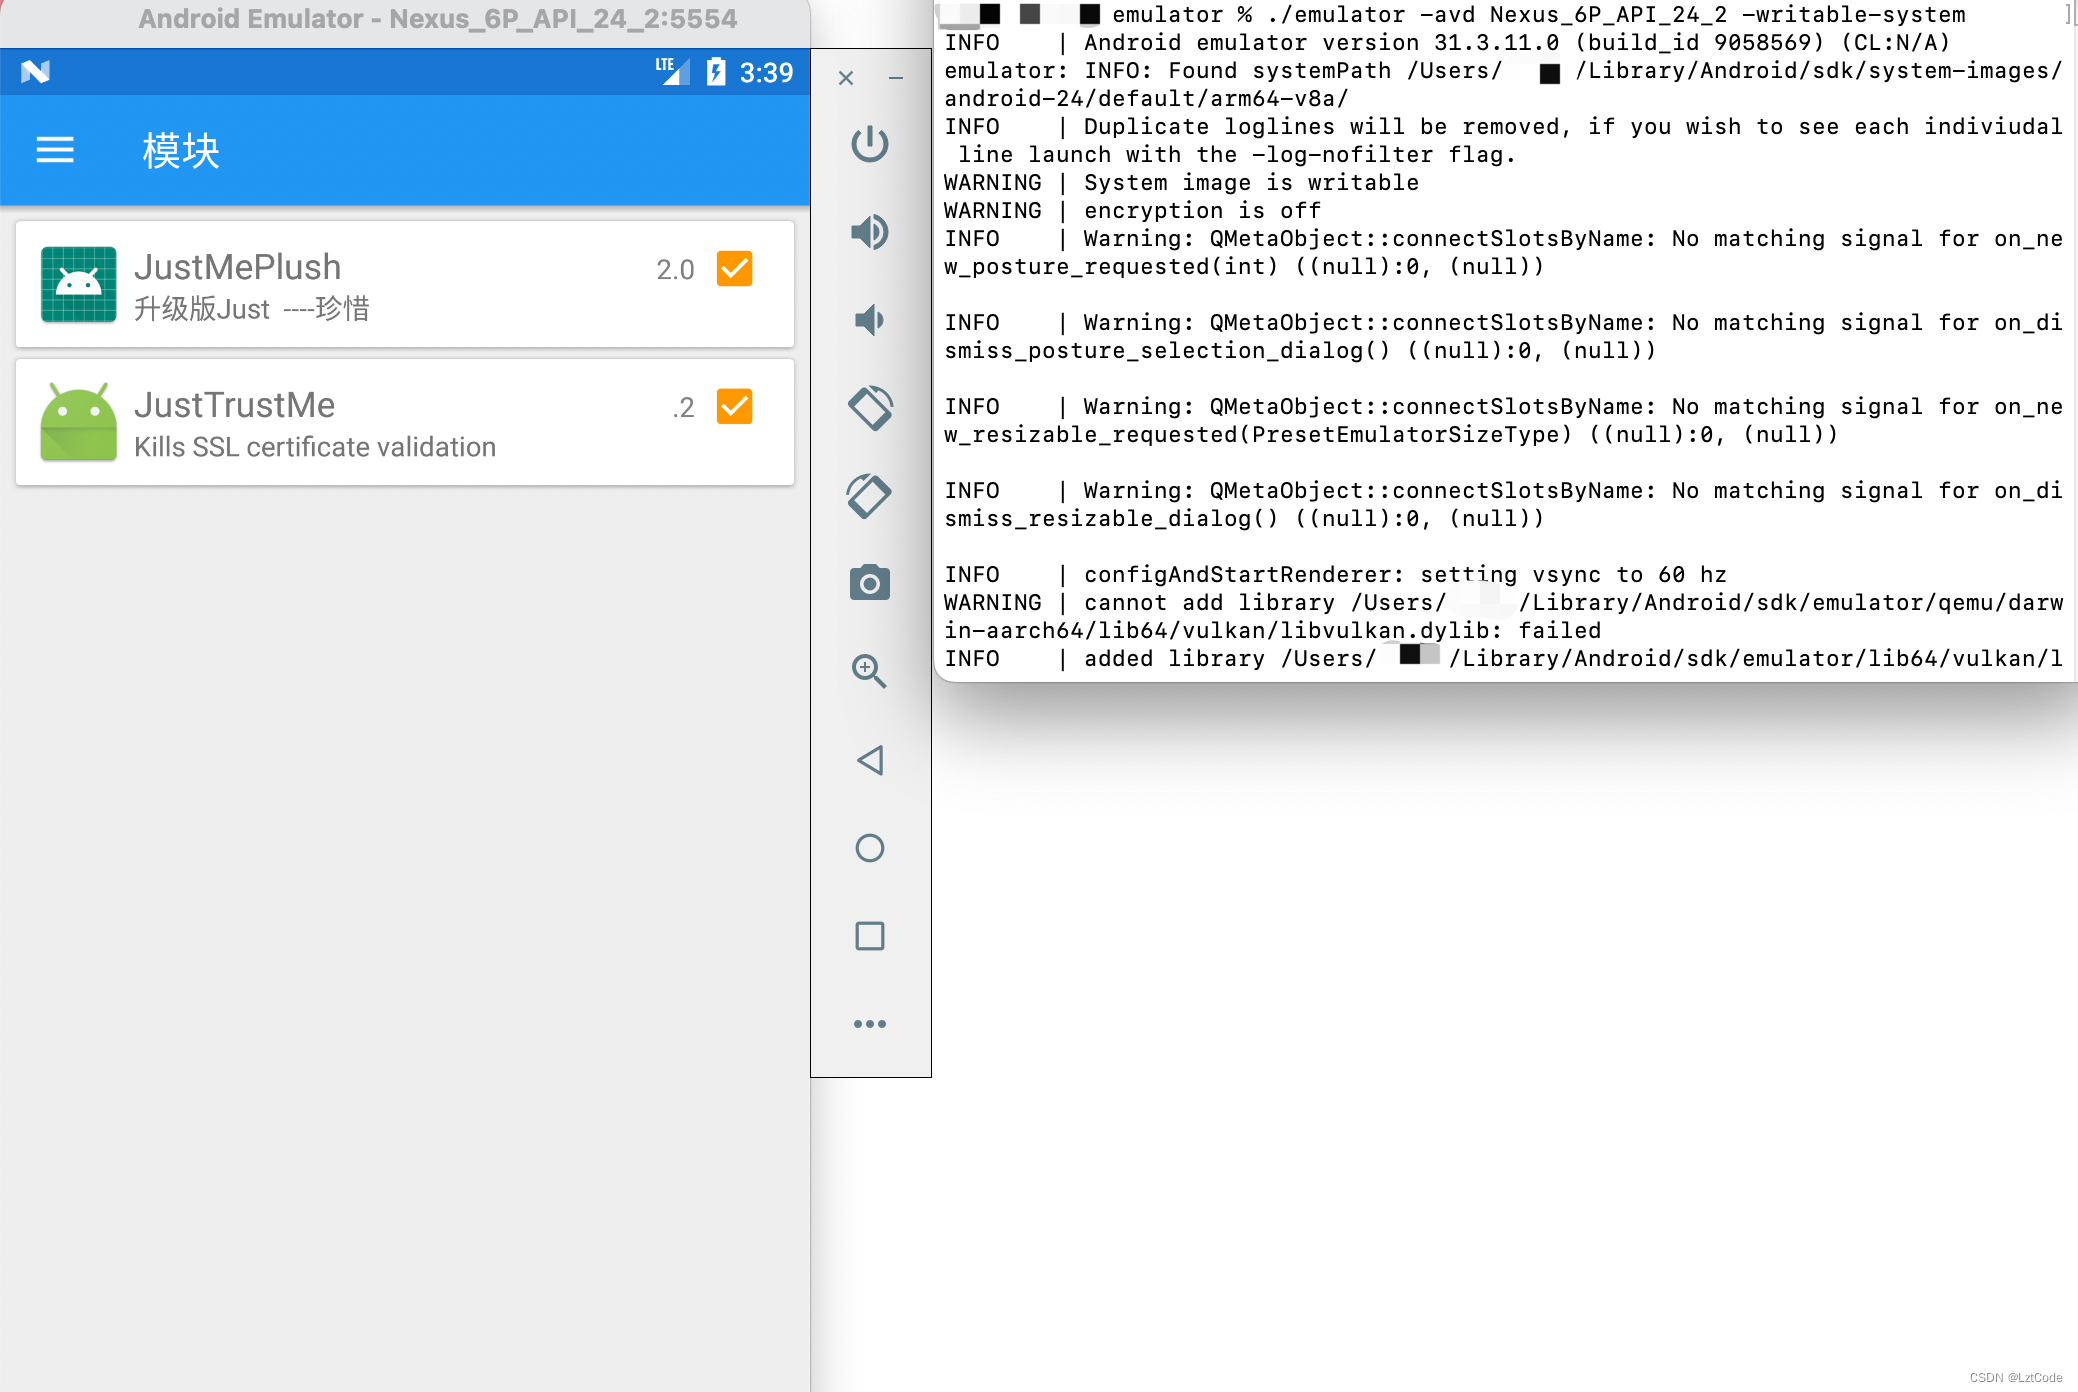Screen dimensions: 2078x1392
Task: Click 'encryption is off' warning line
Action: coord(1133,211)
